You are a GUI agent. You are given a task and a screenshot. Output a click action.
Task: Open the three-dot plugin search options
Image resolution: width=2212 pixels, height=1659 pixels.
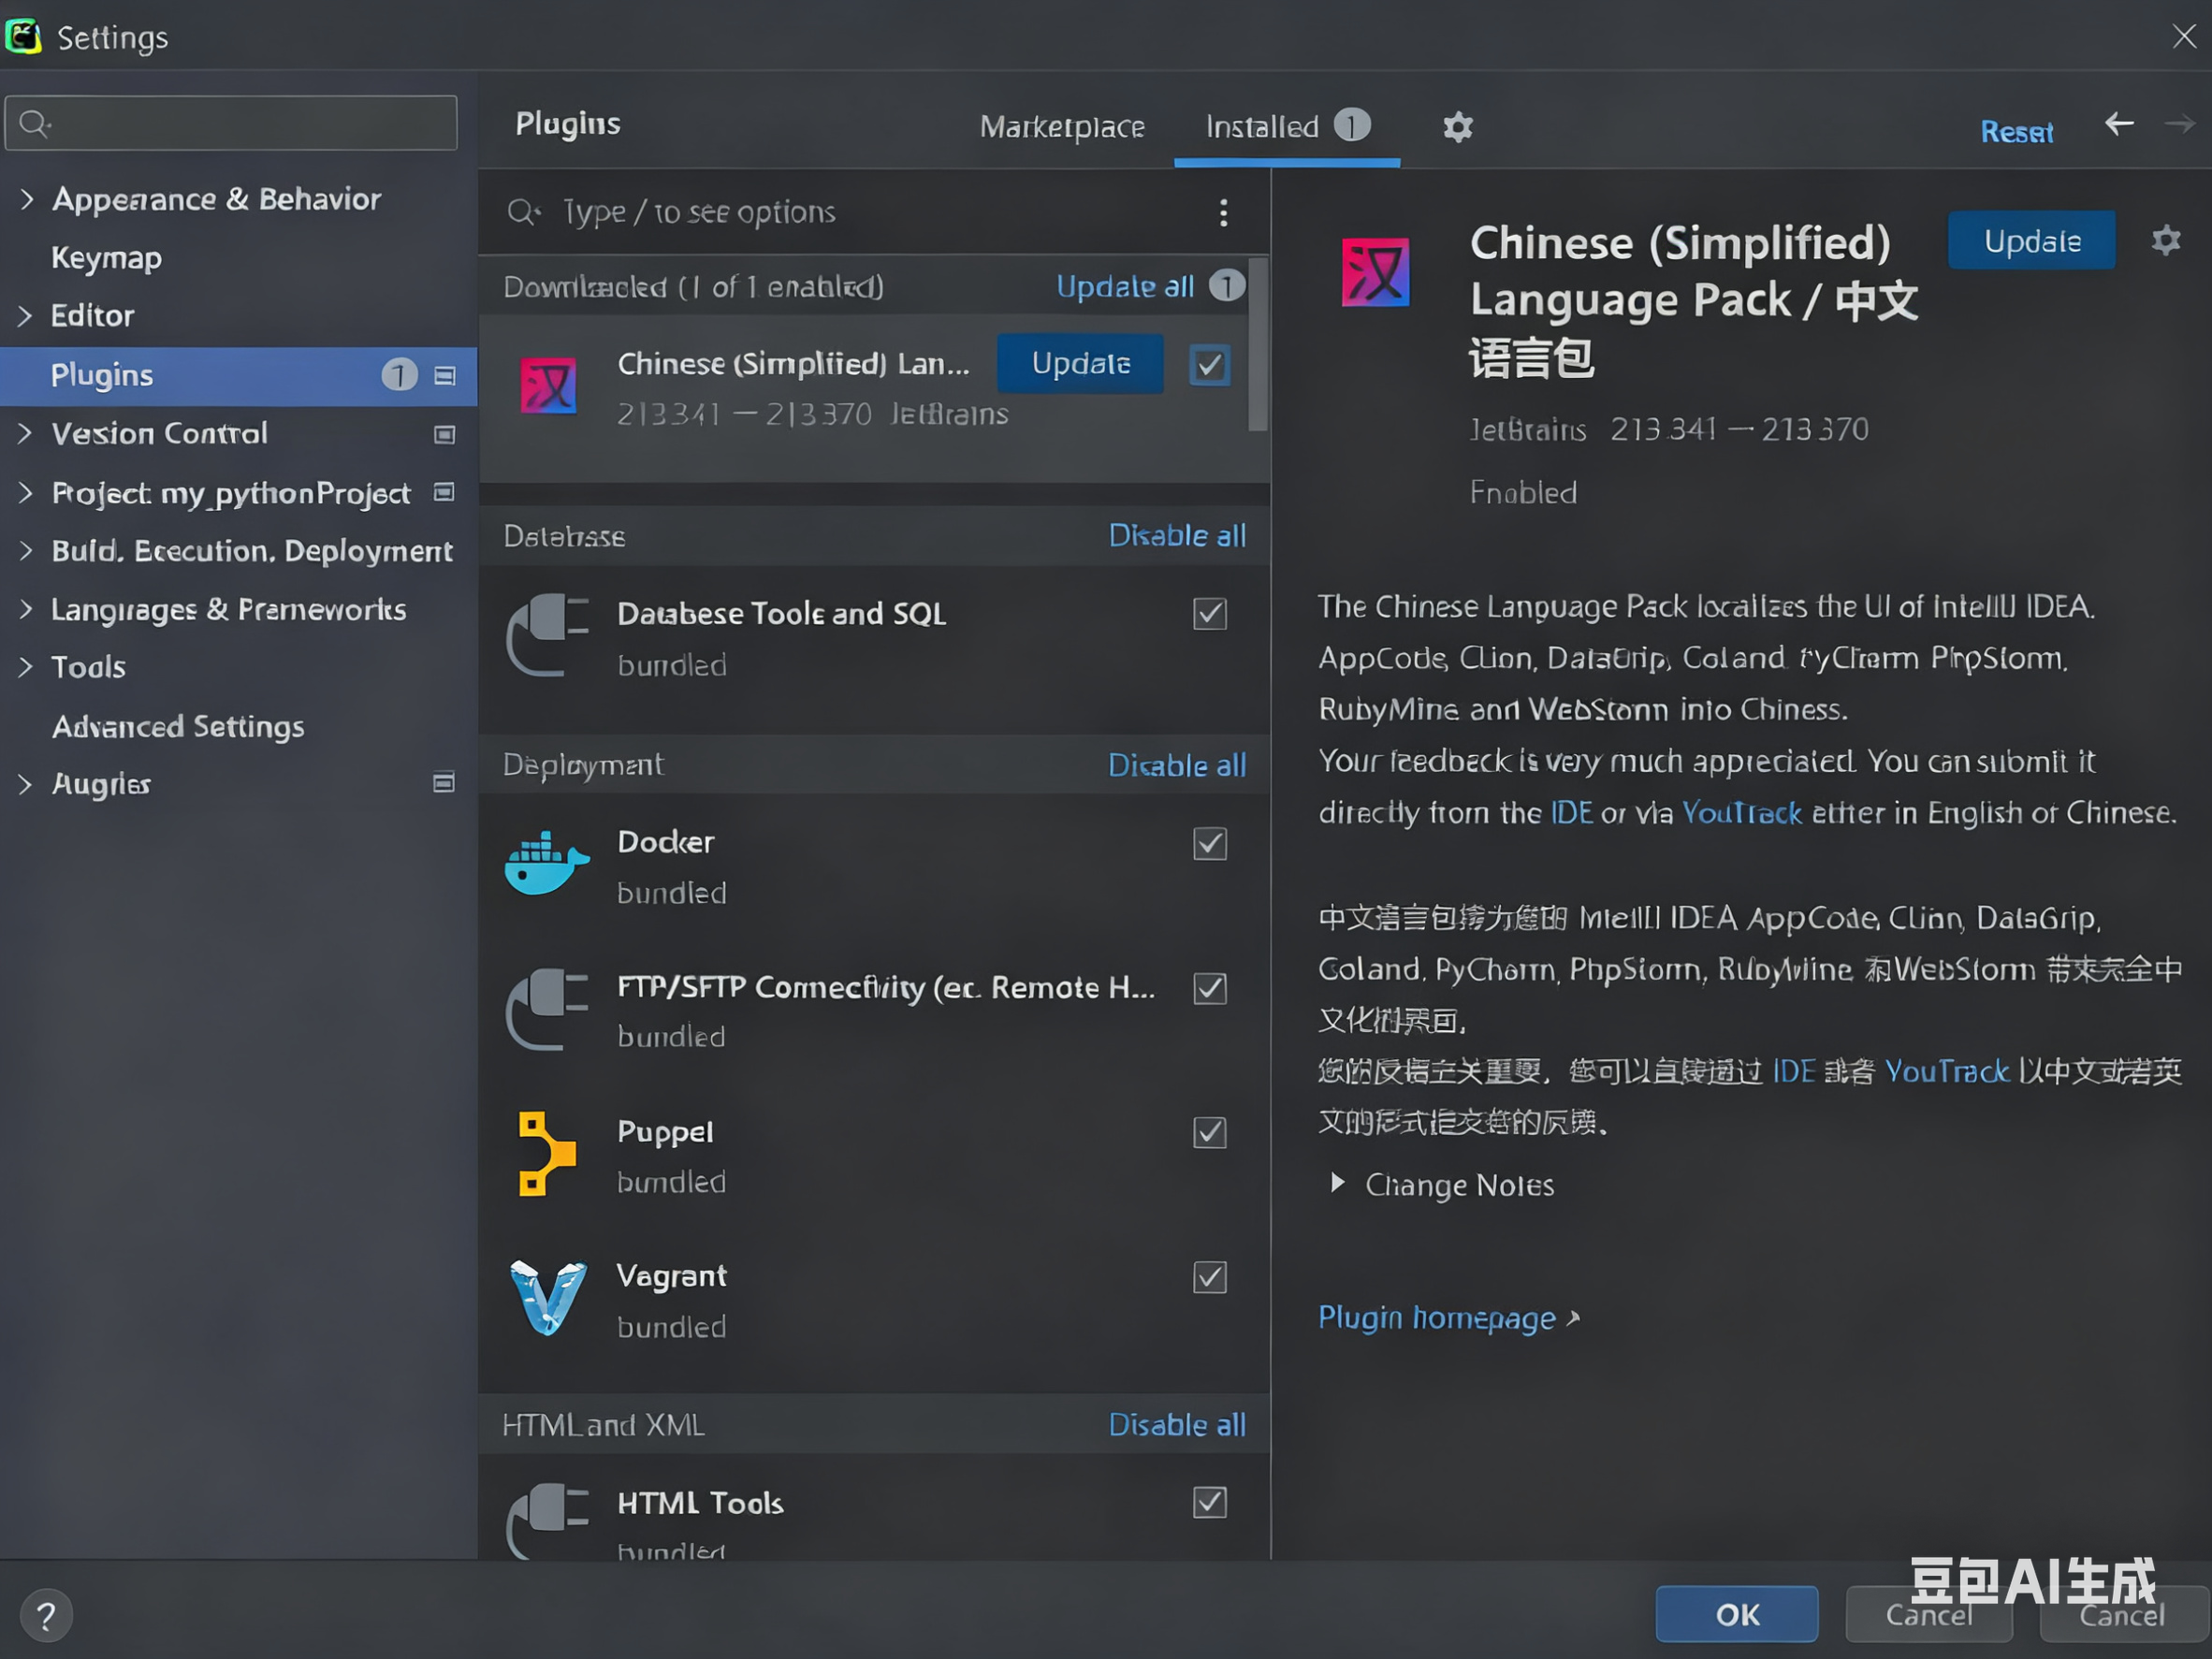click(1223, 212)
